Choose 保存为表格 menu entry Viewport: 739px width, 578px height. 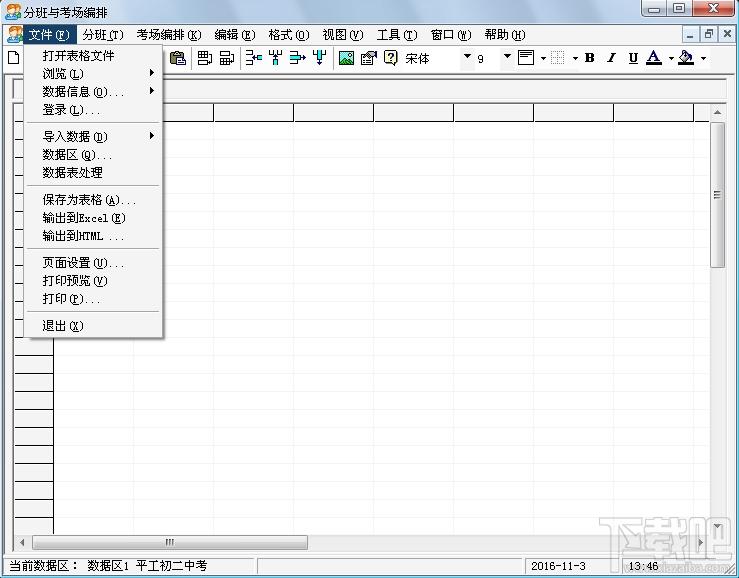tap(94, 199)
